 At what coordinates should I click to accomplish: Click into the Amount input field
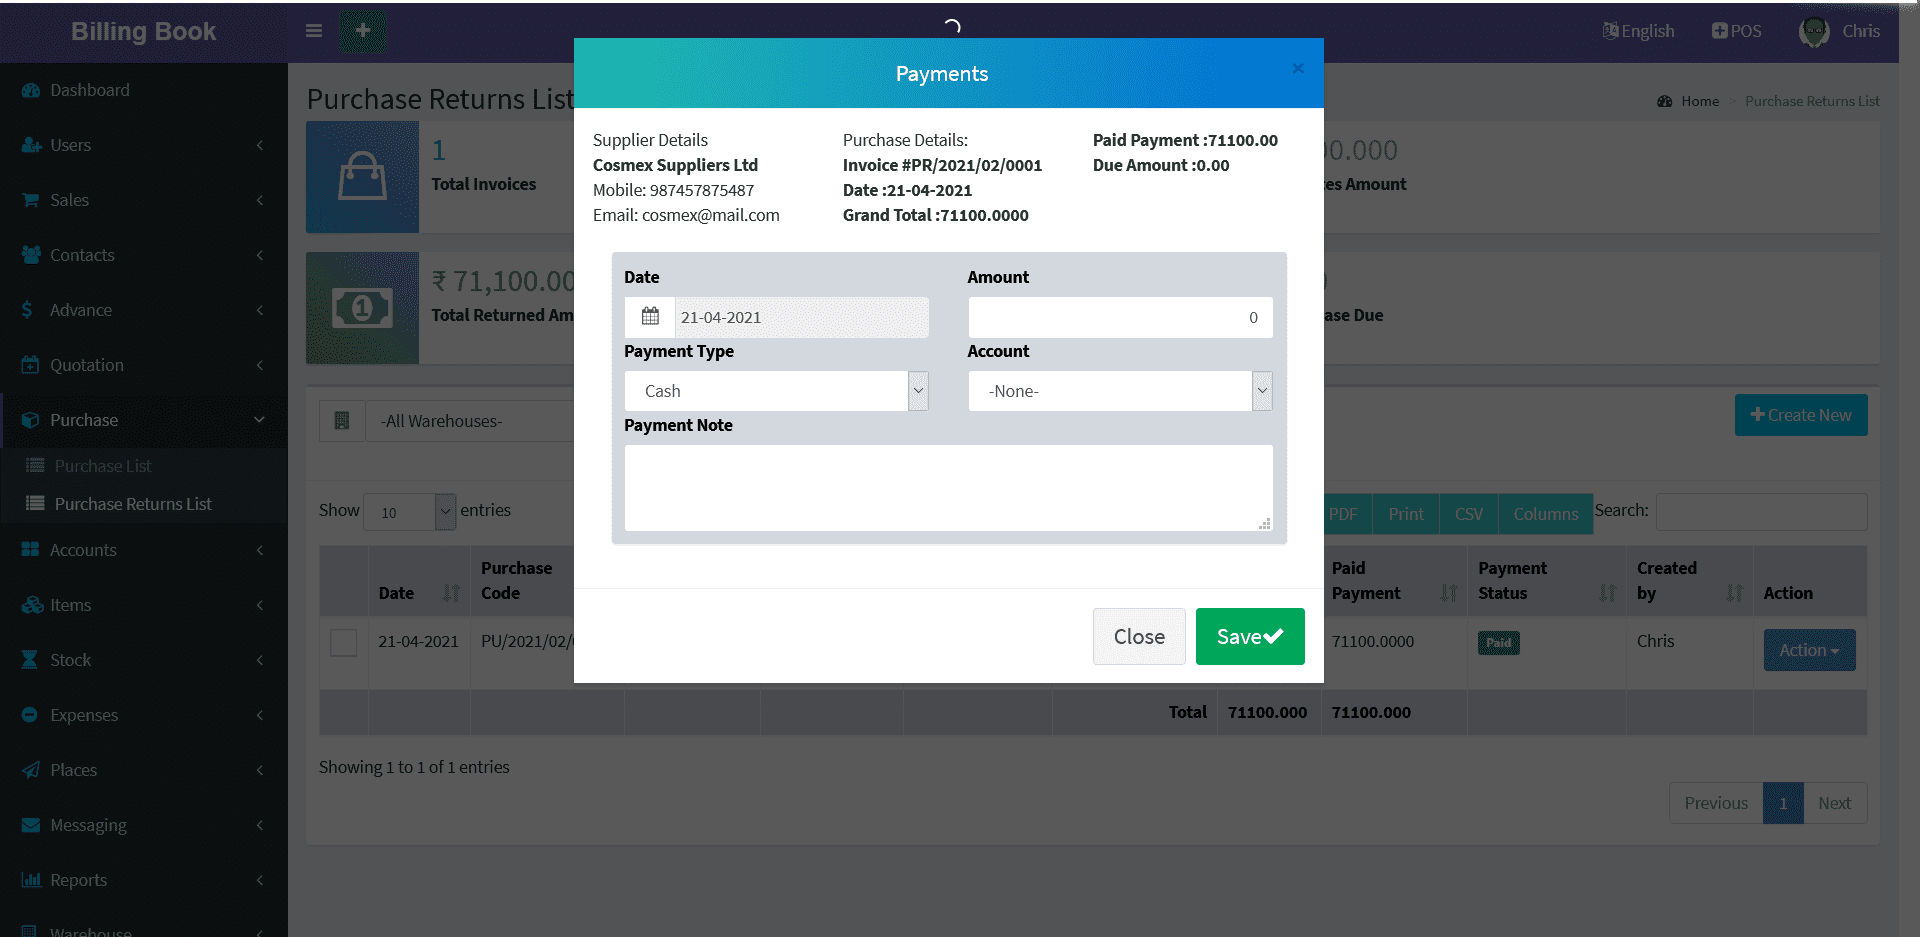[1119, 318]
